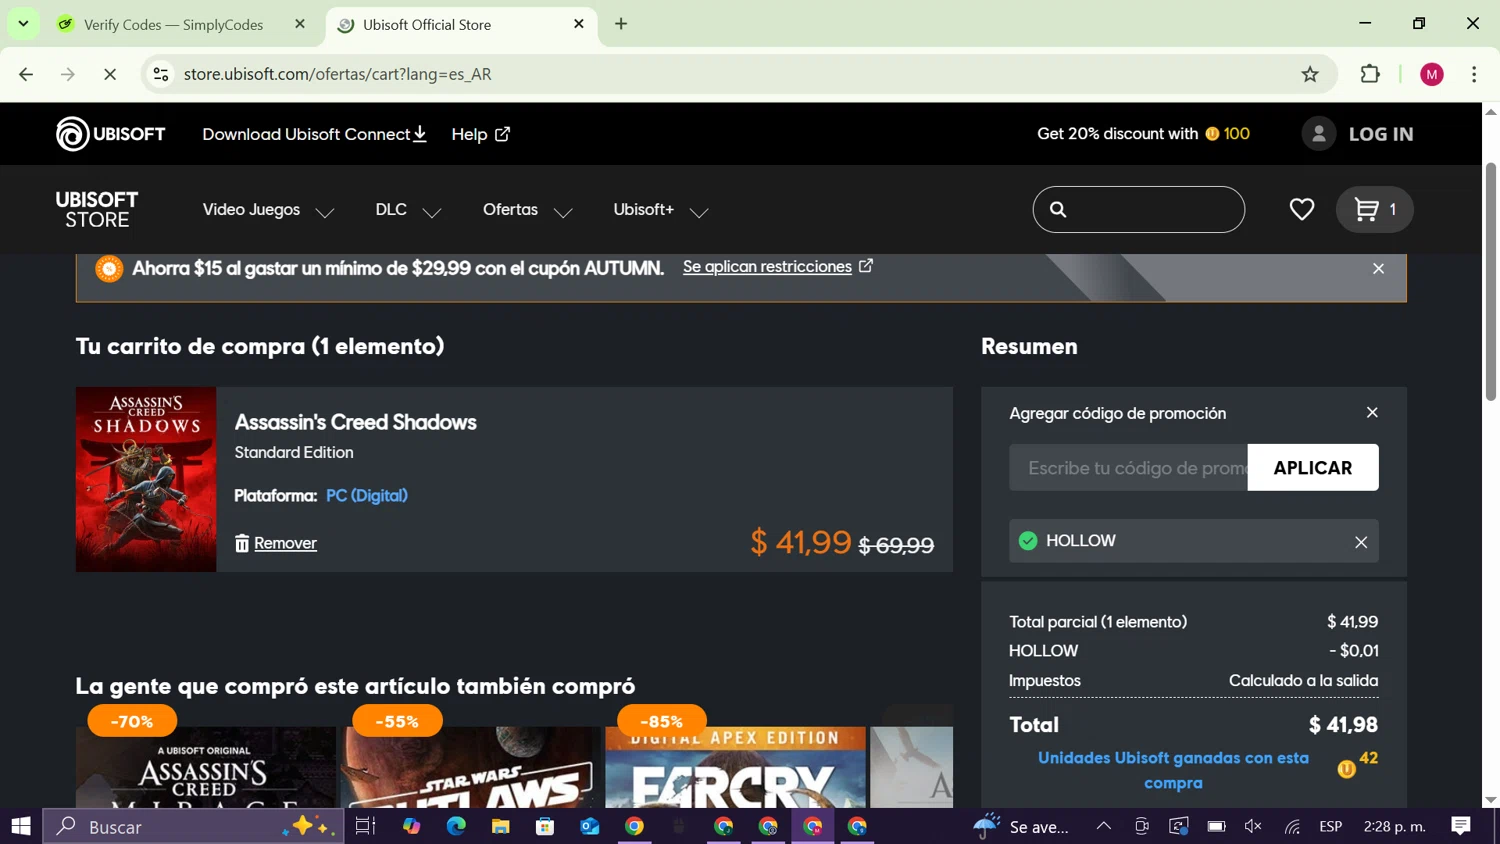This screenshot has height=844, width=1500.
Task: Open Microsoft Store from taskbar
Action: (x=545, y=826)
